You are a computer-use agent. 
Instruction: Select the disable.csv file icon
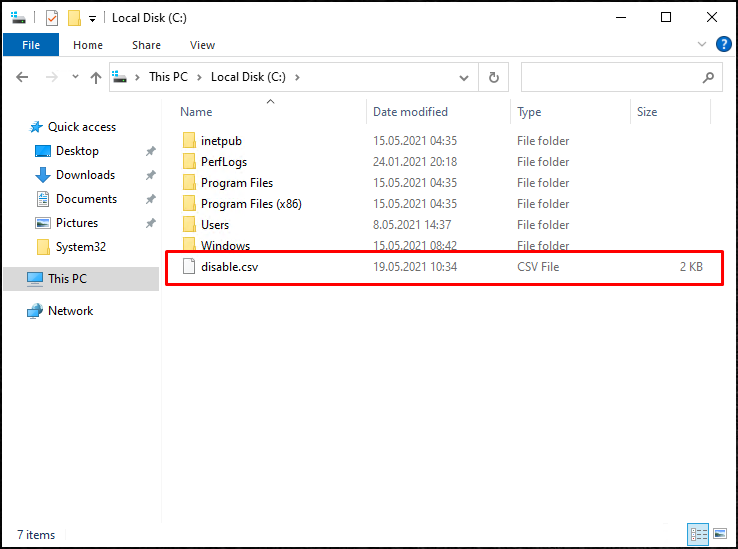[189, 266]
